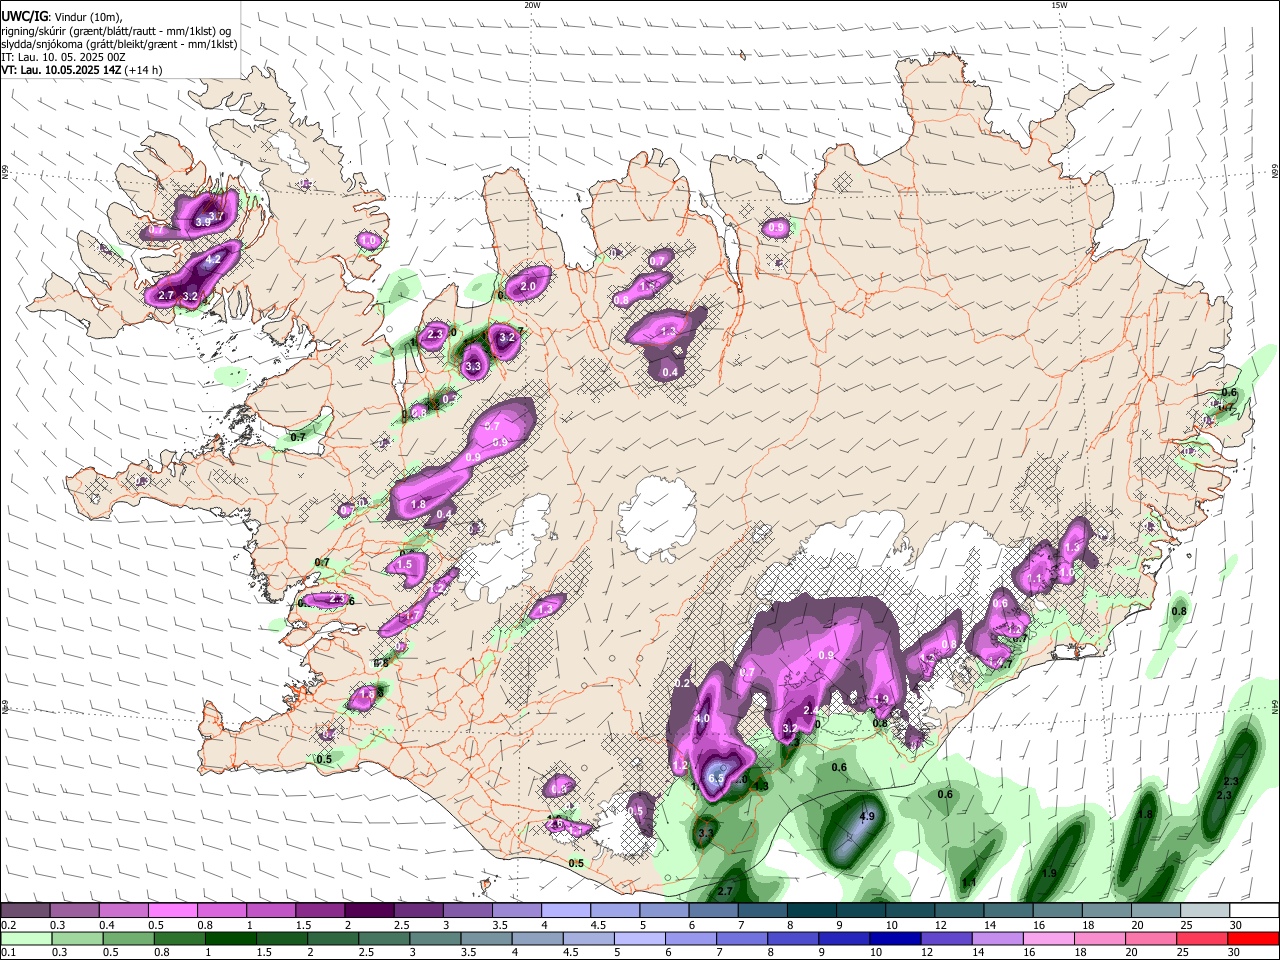Click the 4.0 snowfall value
The height and width of the screenshot is (960, 1280).
(702, 718)
